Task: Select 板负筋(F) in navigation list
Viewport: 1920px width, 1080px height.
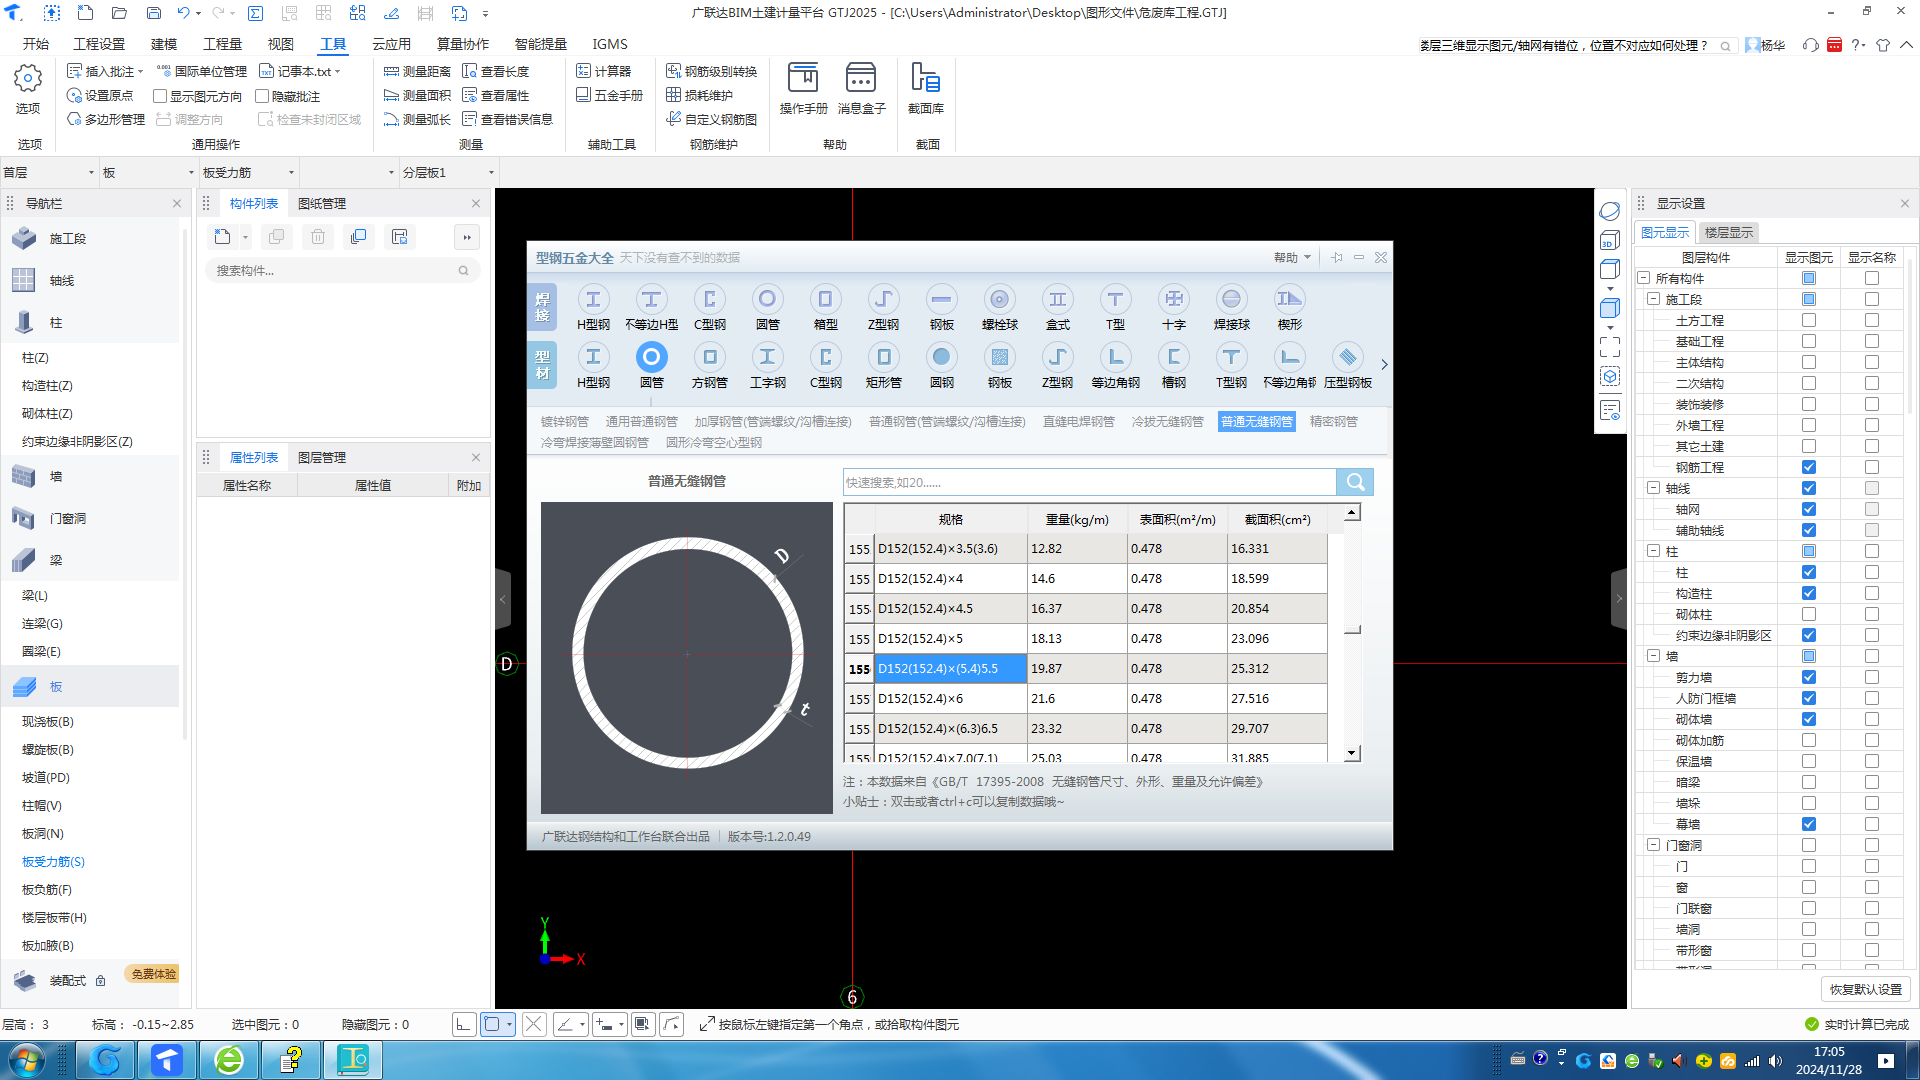Action: 47,889
